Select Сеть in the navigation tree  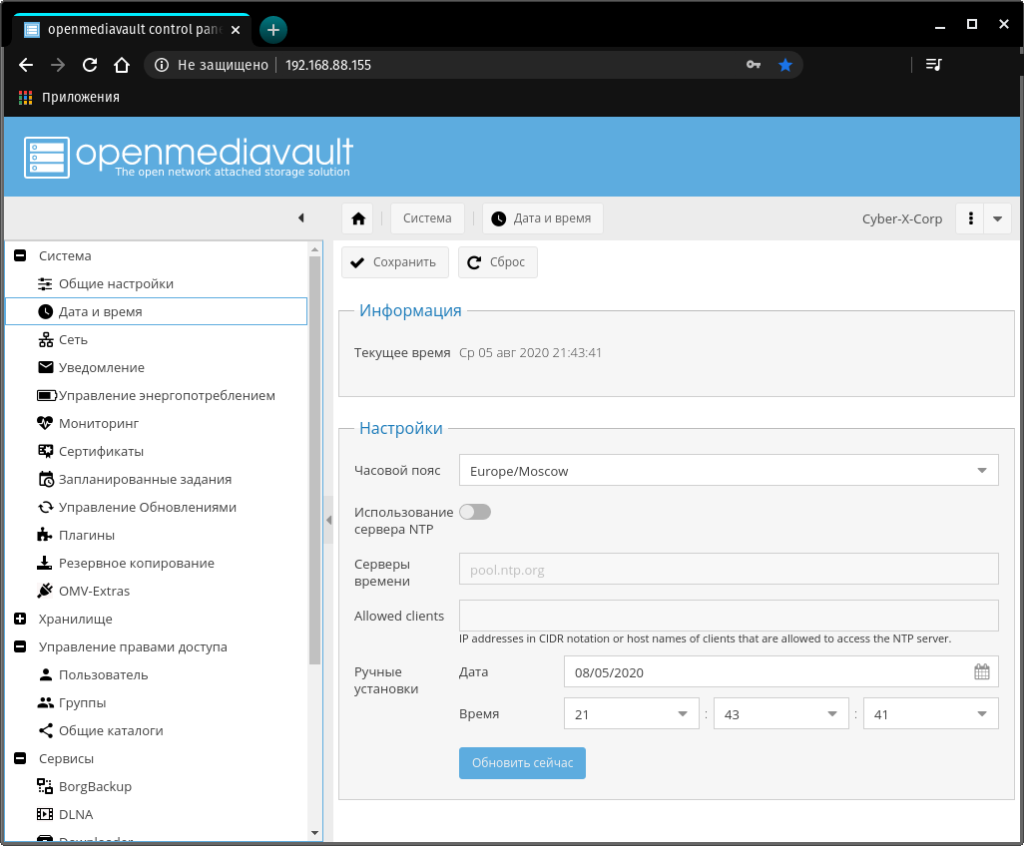pos(73,340)
